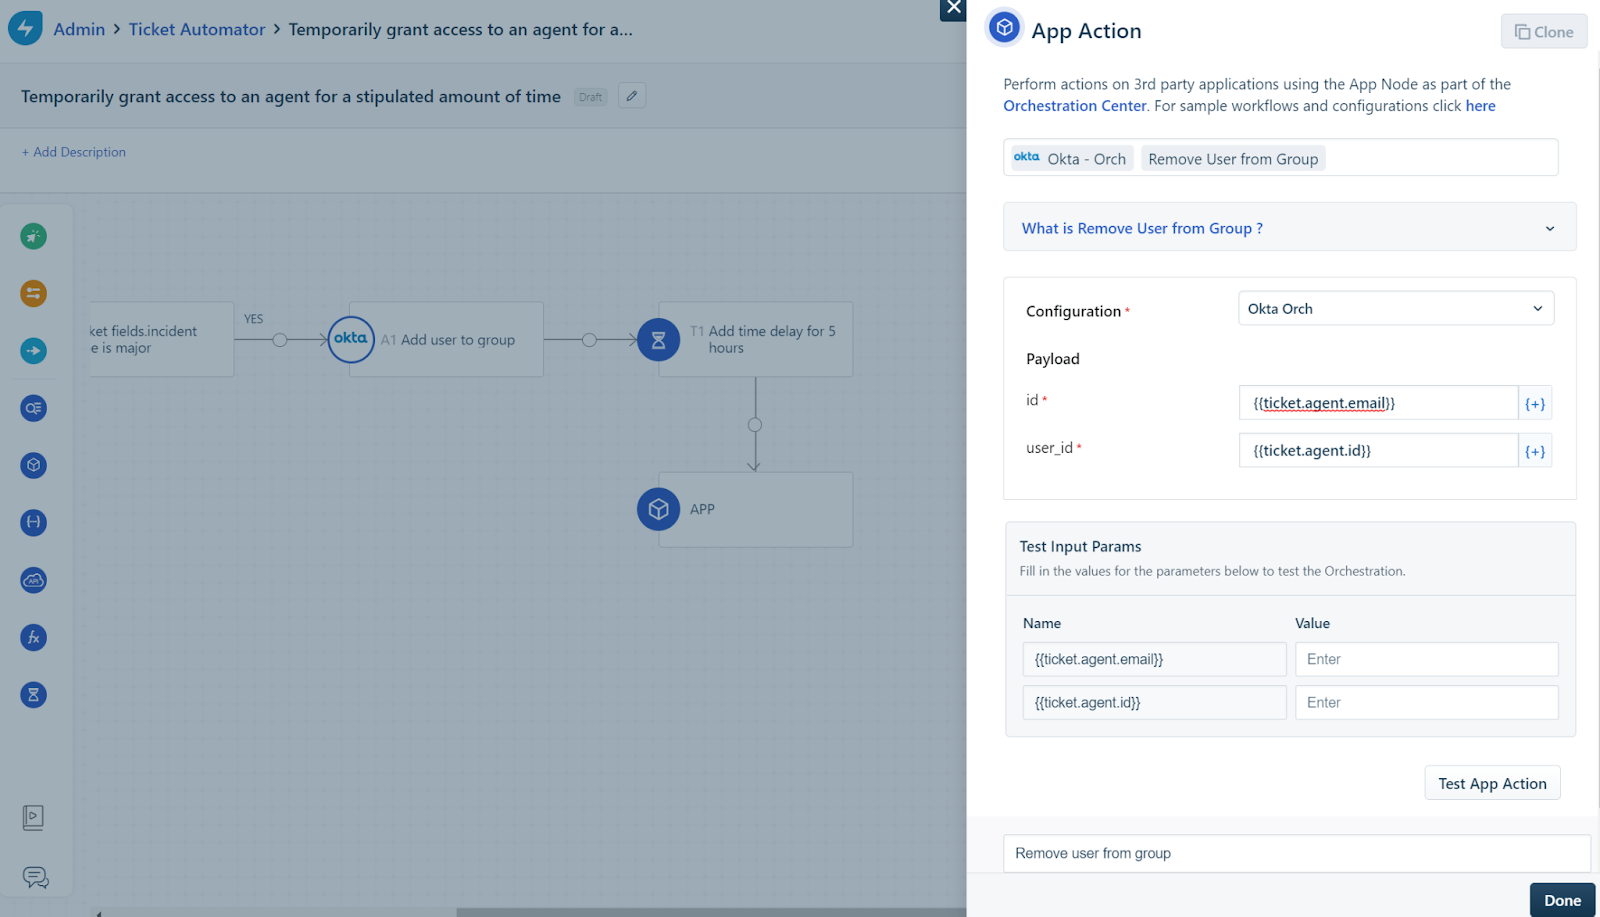1600x917 pixels.
Task: Select the orange condition node icon in sidebar
Action: click(x=33, y=293)
